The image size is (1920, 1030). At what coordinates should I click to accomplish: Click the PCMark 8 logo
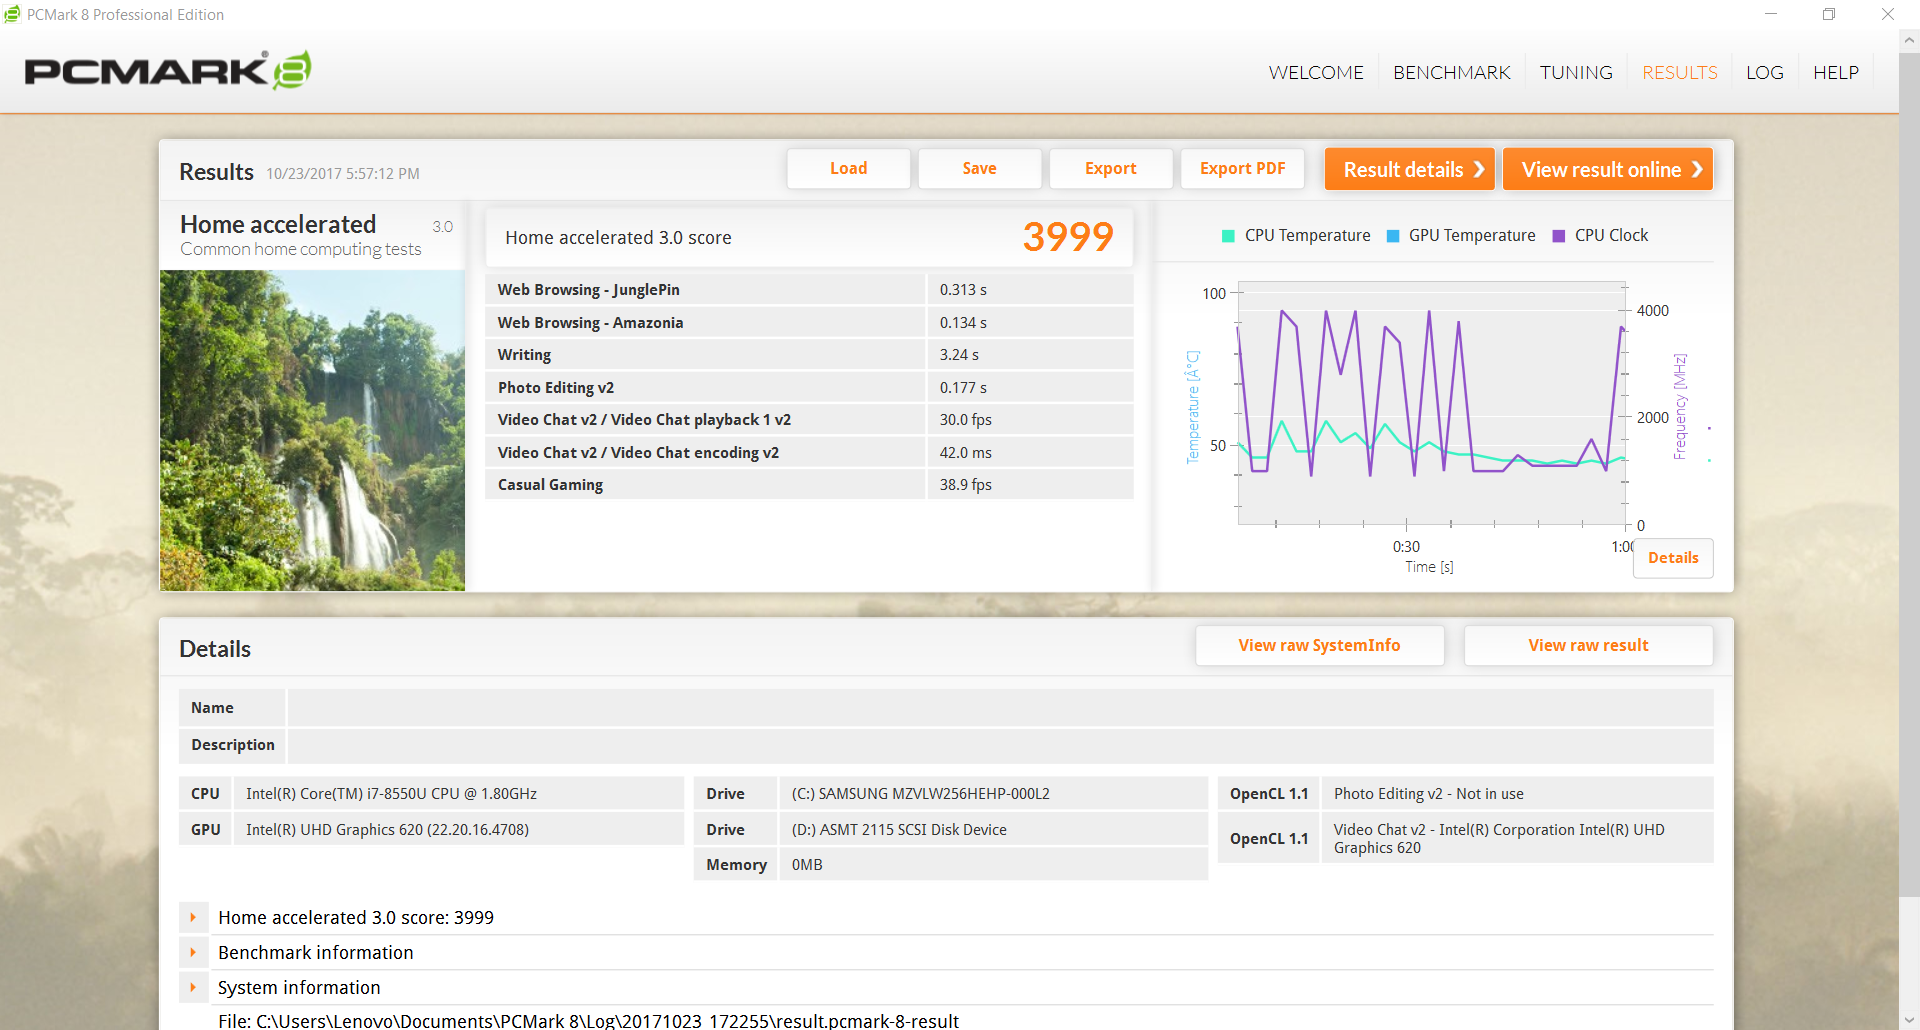tap(167, 71)
